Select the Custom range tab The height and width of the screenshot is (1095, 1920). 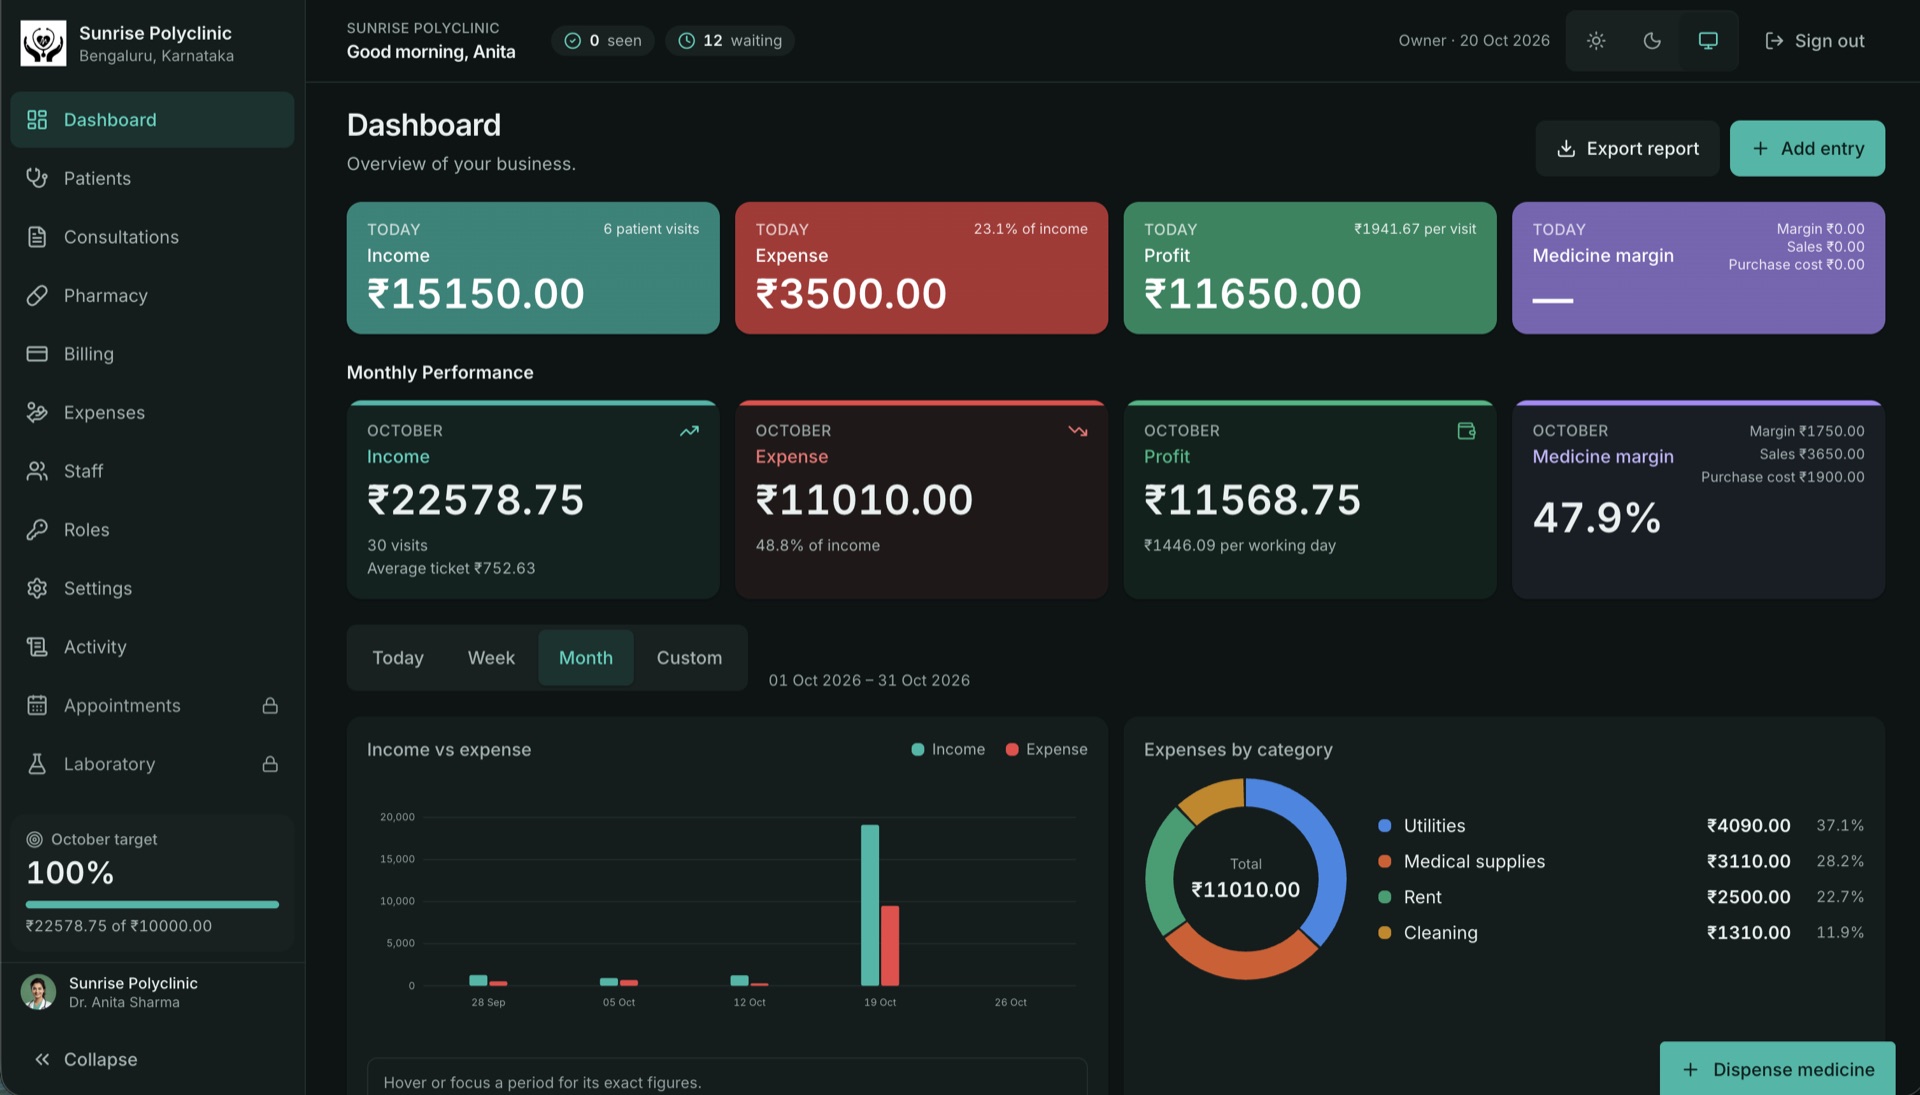689,658
